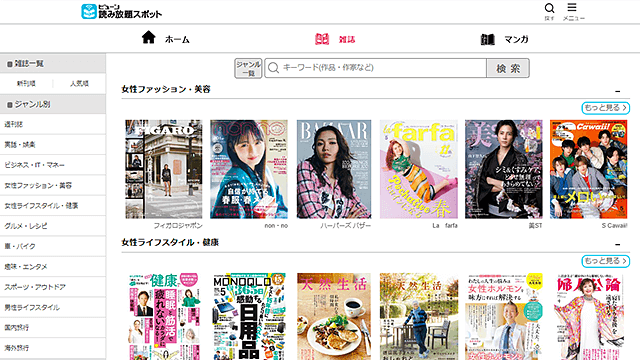
Task: Select 男性ライフスタイル genre in sidebar
Action: 53,307
